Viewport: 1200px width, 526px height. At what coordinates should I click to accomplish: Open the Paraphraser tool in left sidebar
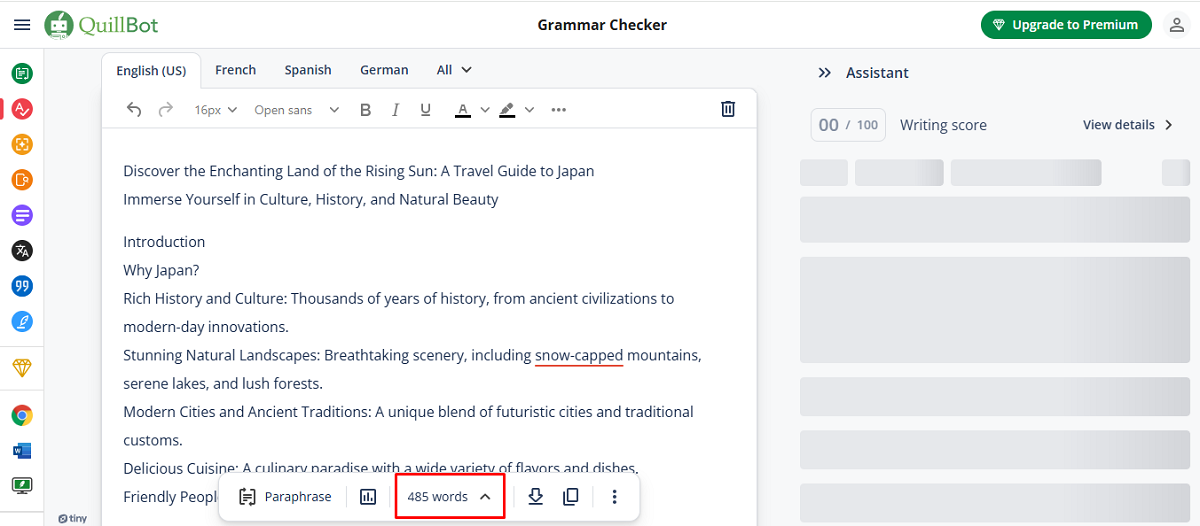[x=22, y=73]
